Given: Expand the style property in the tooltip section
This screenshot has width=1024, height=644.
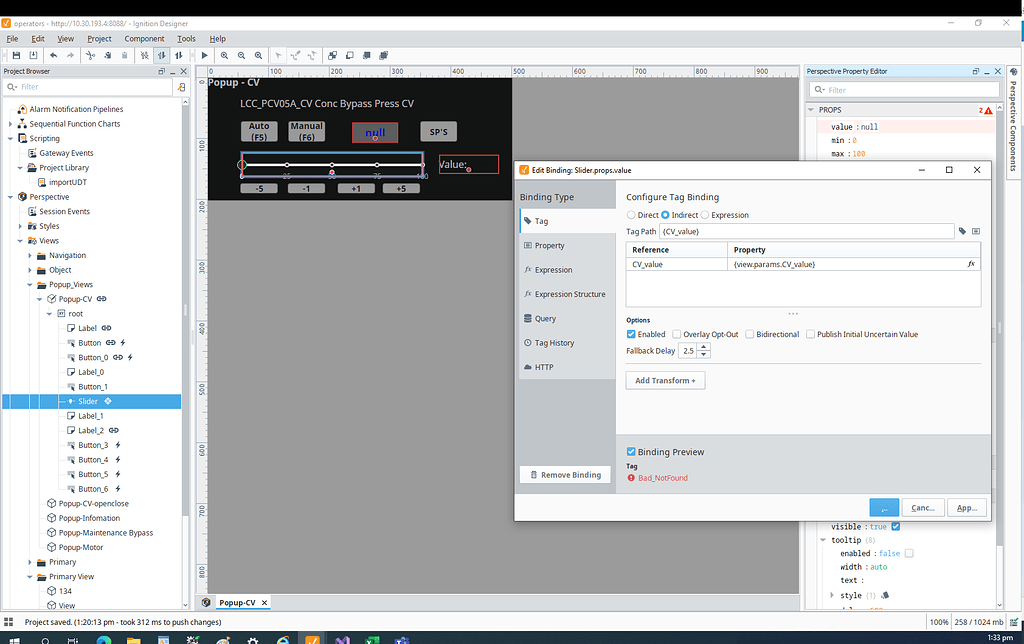Looking at the screenshot, I should point(832,595).
